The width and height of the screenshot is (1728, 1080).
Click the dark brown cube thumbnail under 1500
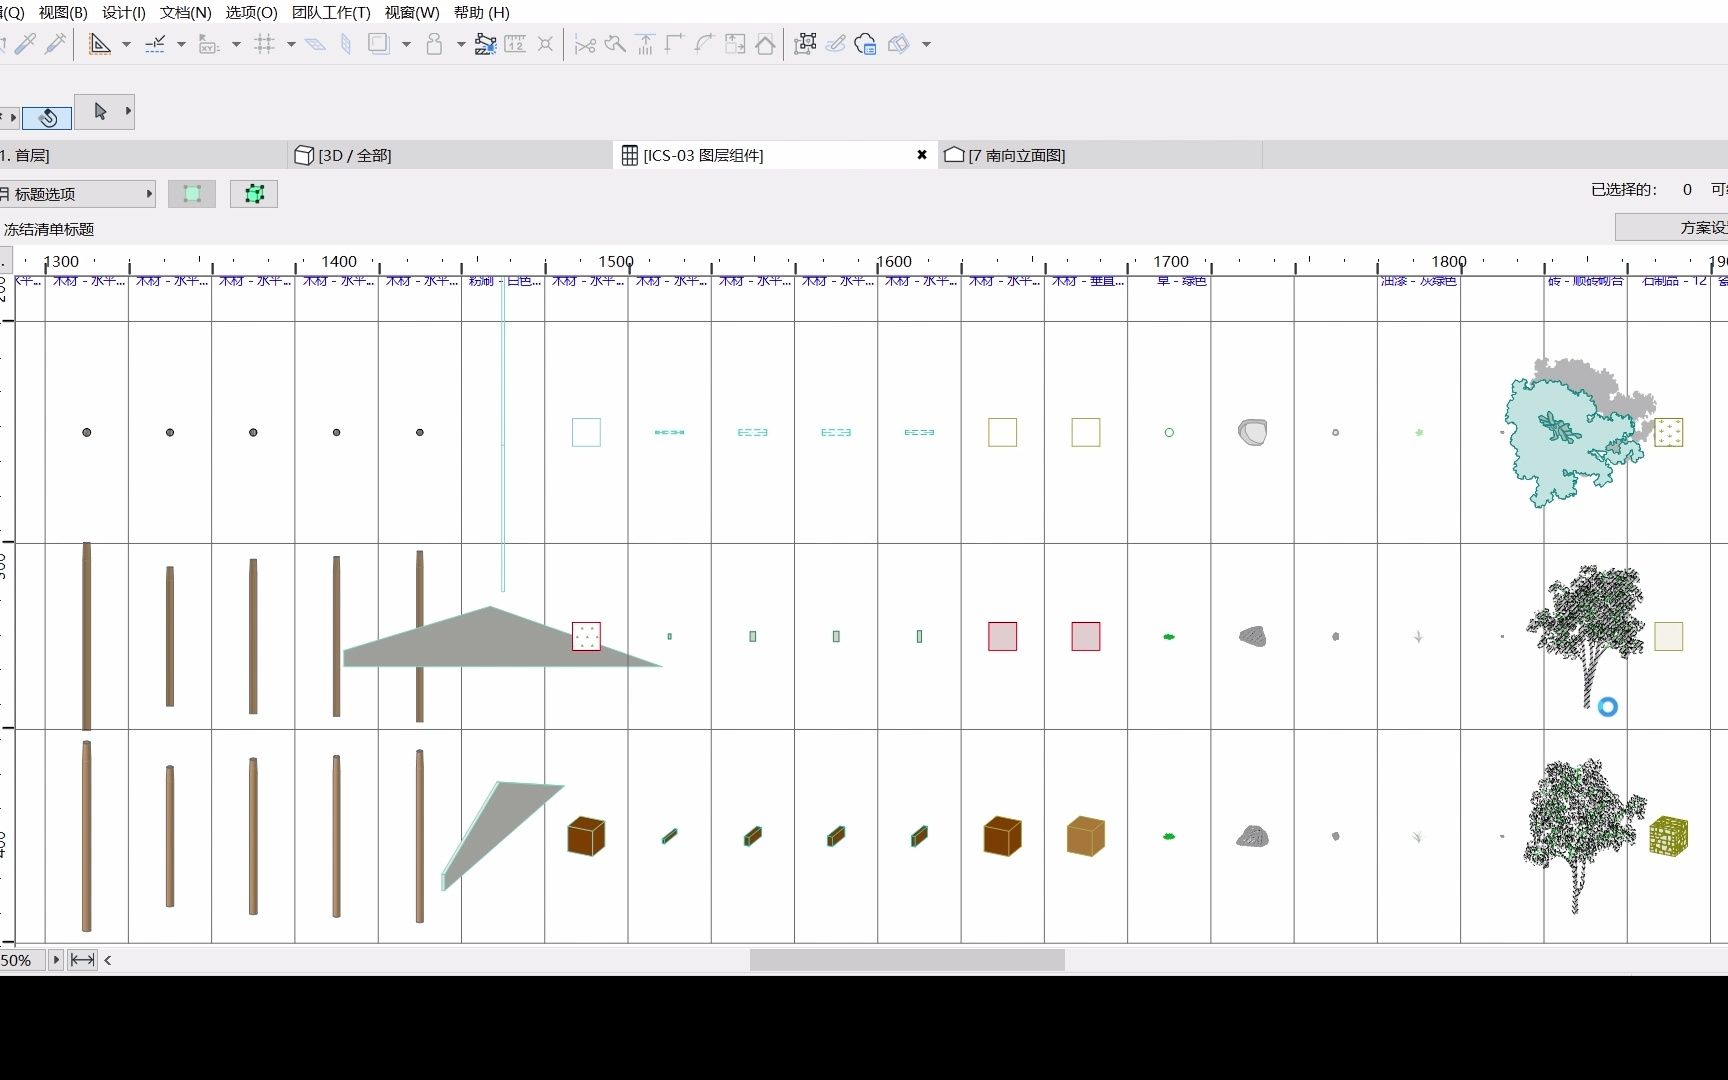[x=586, y=836]
